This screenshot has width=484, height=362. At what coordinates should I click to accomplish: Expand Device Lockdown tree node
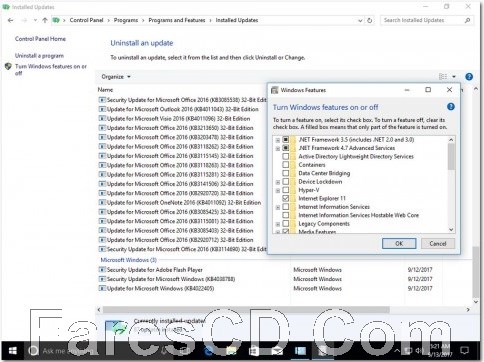pyautogui.click(x=278, y=182)
